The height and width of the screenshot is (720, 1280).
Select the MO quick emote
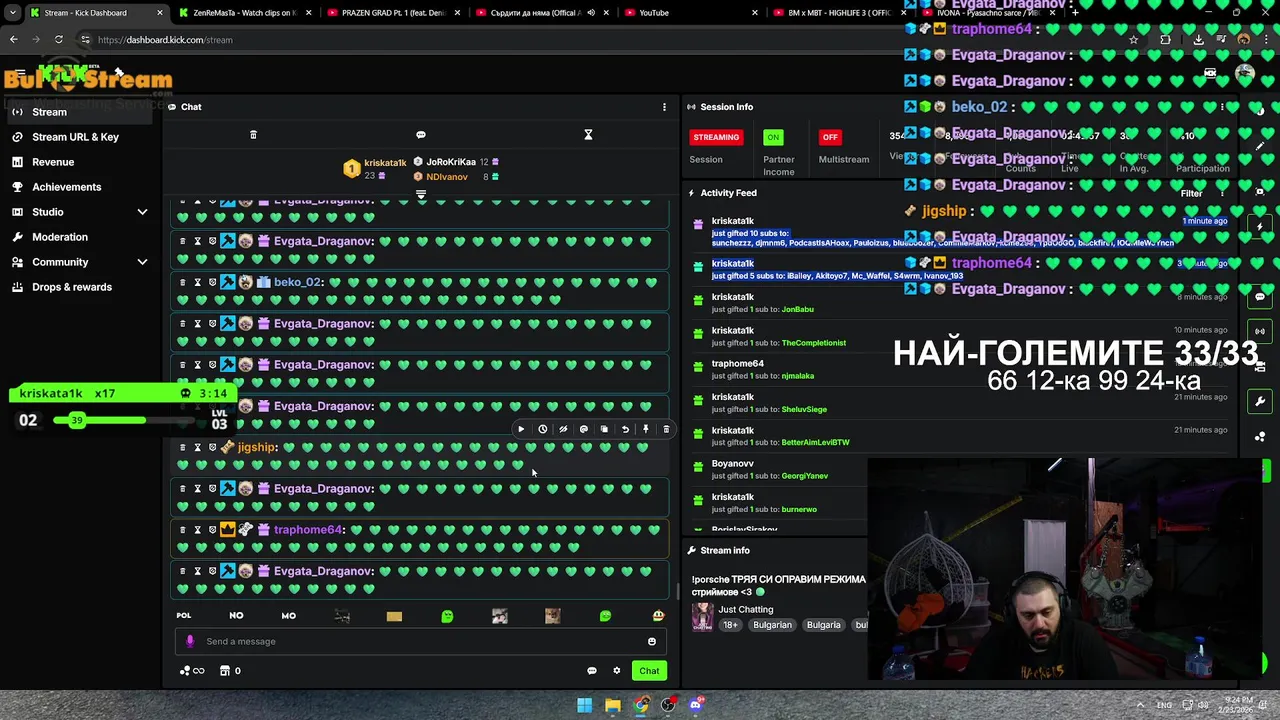pyautogui.click(x=289, y=616)
